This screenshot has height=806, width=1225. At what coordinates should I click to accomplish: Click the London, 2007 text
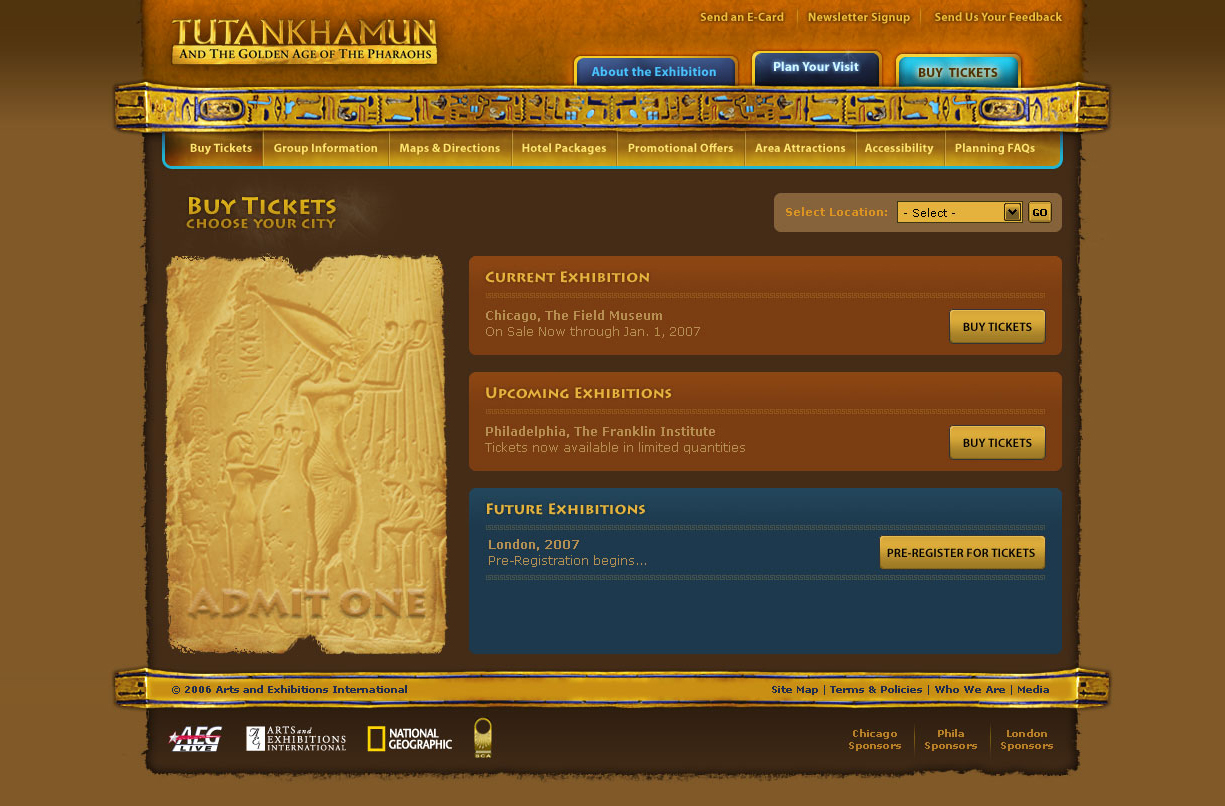coord(534,545)
